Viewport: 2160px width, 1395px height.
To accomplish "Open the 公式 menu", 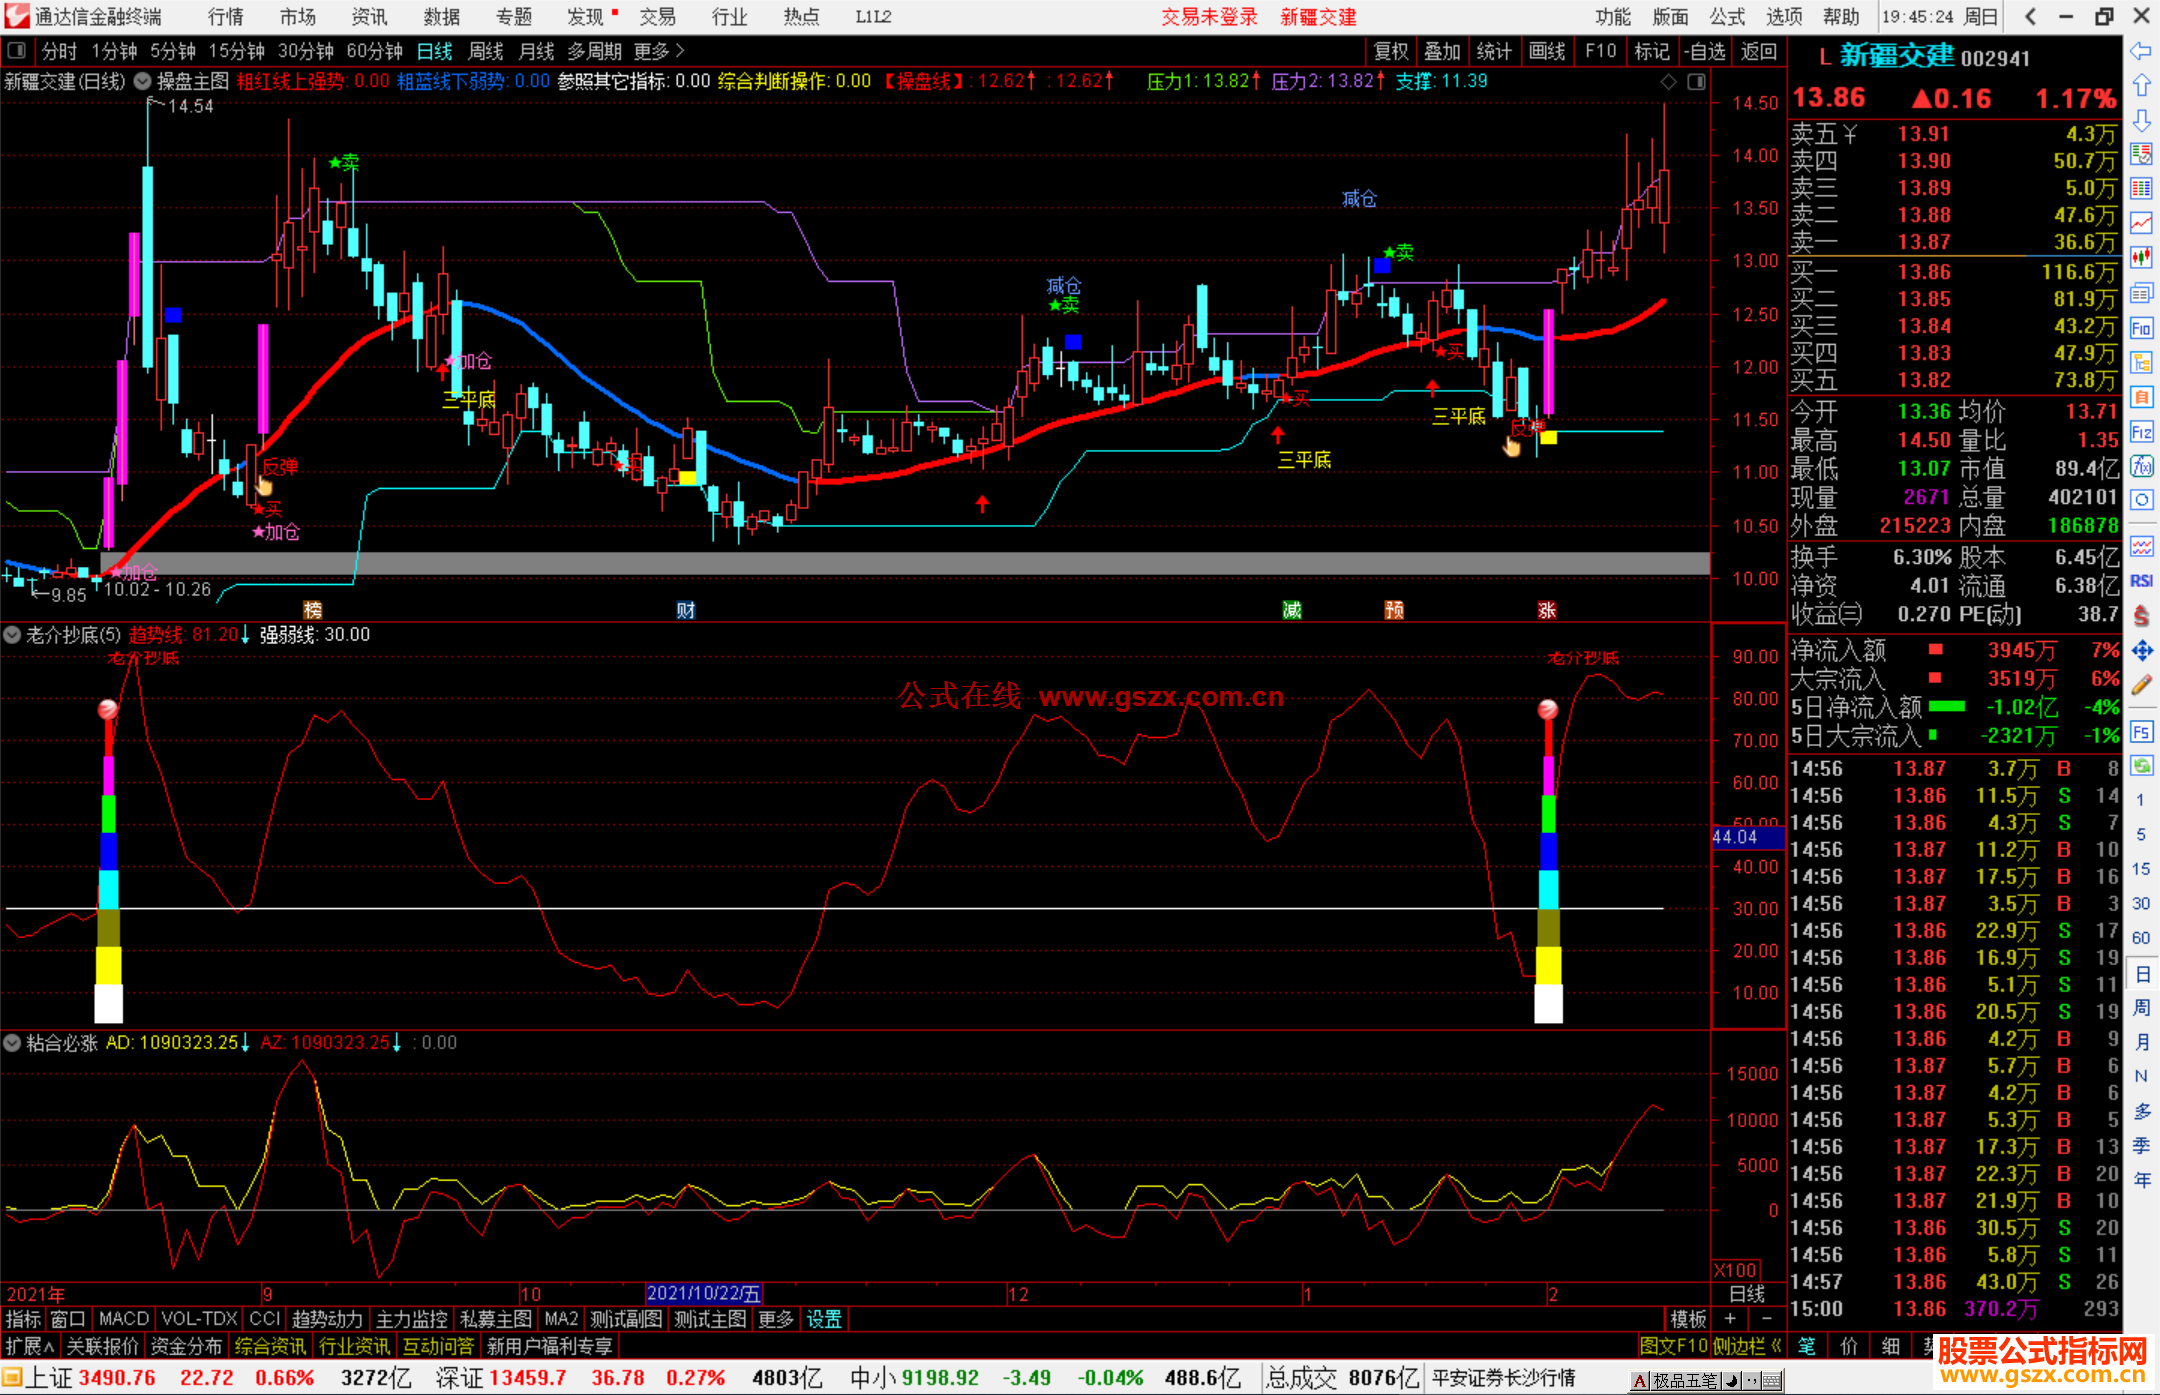I will (1727, 16).
